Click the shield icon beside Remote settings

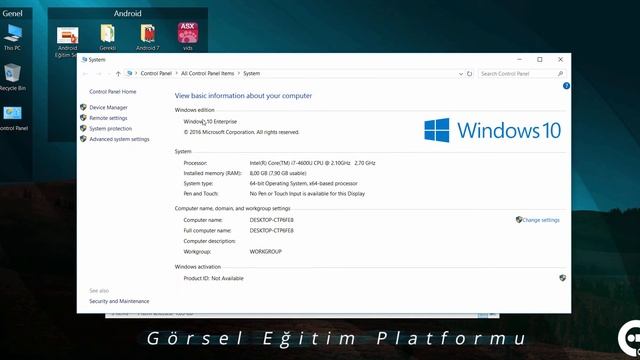pyautogui.click(x=83, y=118)
